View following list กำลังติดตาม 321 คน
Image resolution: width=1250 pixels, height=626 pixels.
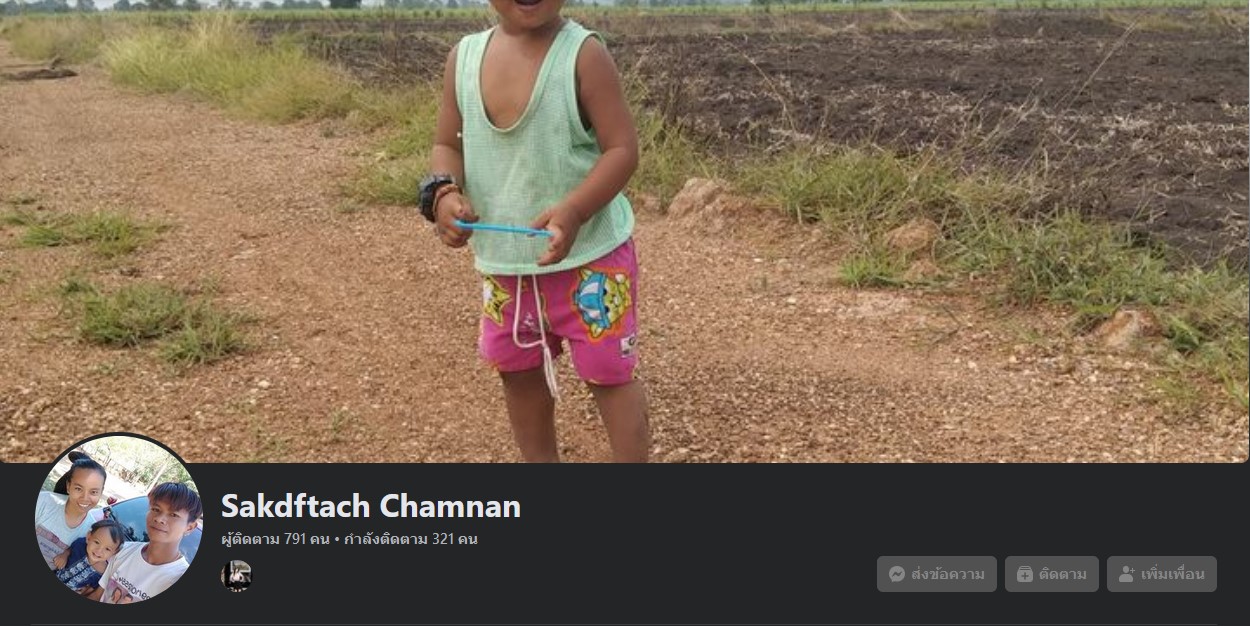tap(410, 539)
